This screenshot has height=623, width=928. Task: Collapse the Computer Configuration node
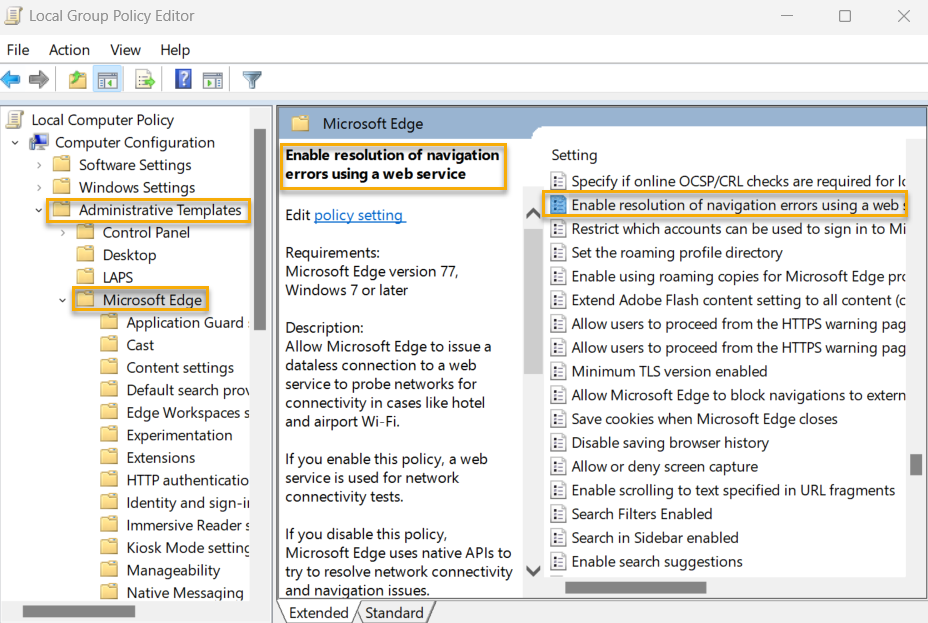[14, 142]
